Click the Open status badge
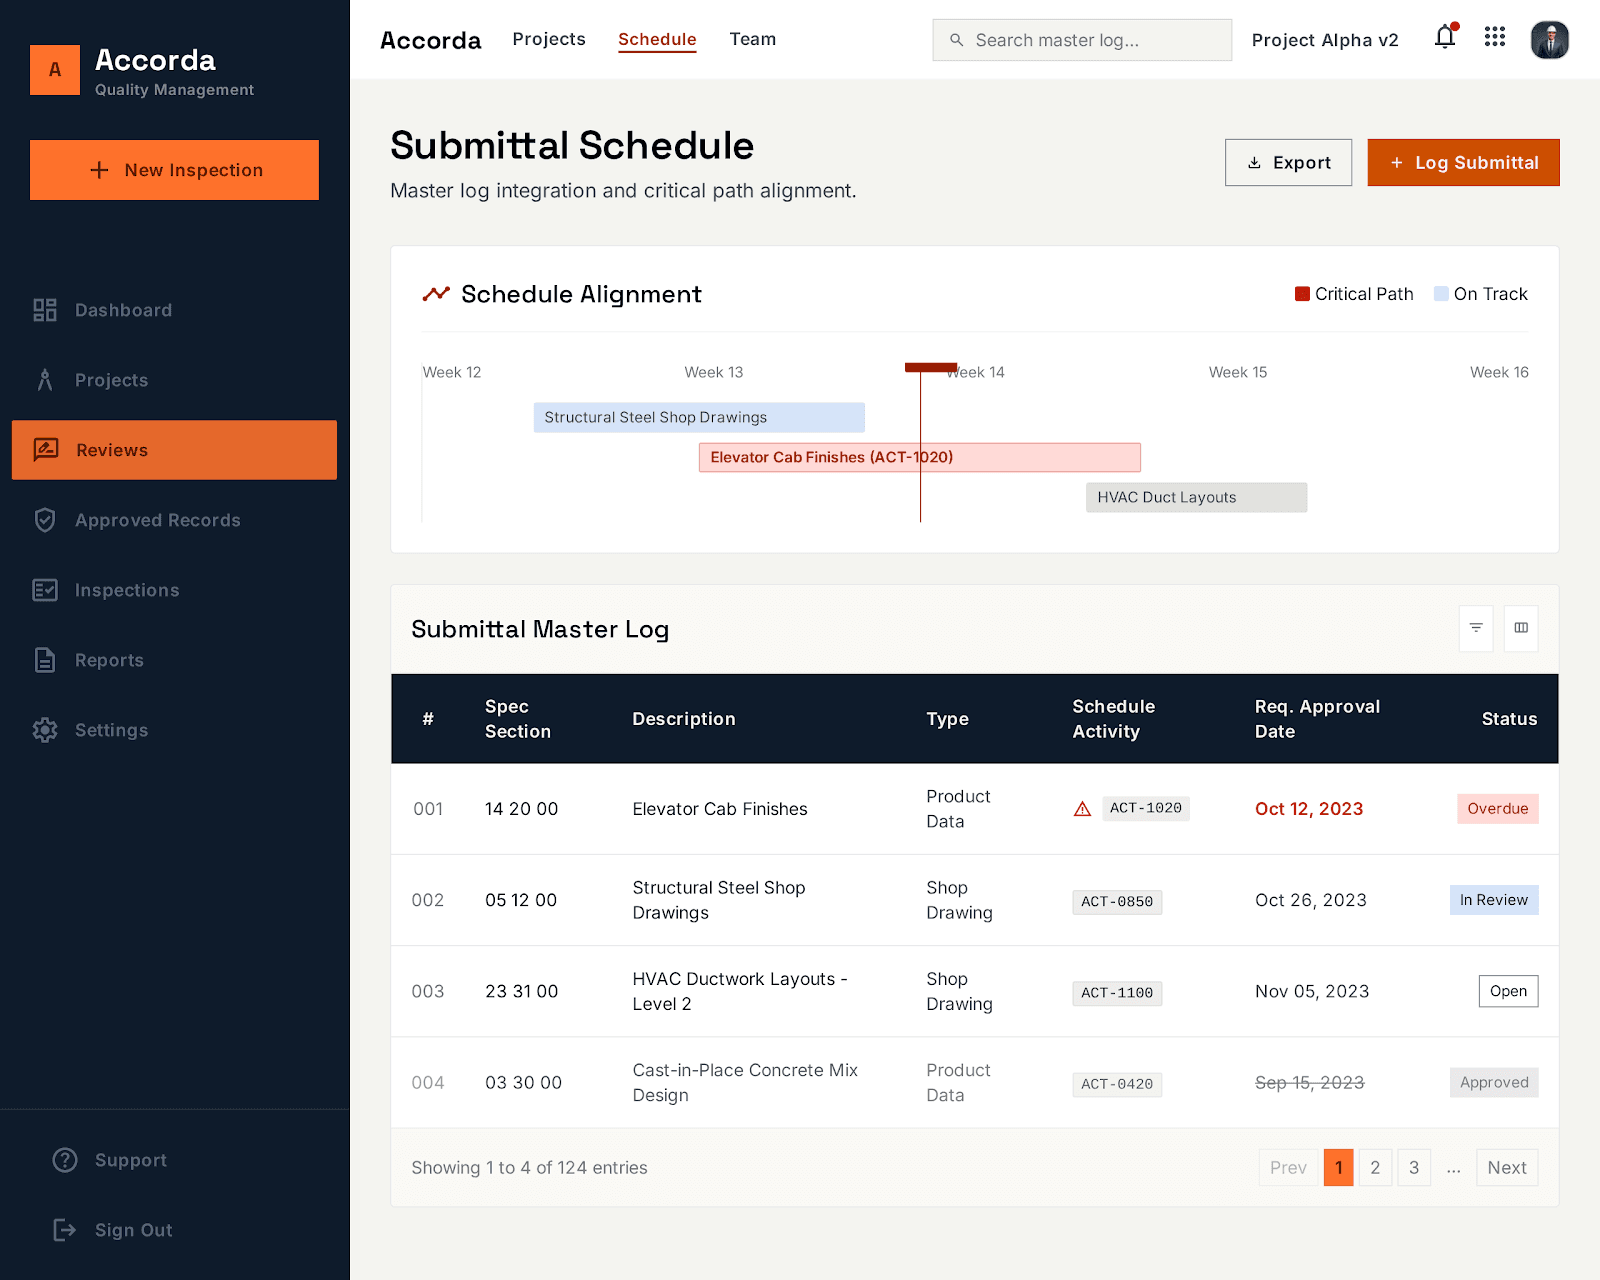1600x1280 pixels. click(1508, 991)
